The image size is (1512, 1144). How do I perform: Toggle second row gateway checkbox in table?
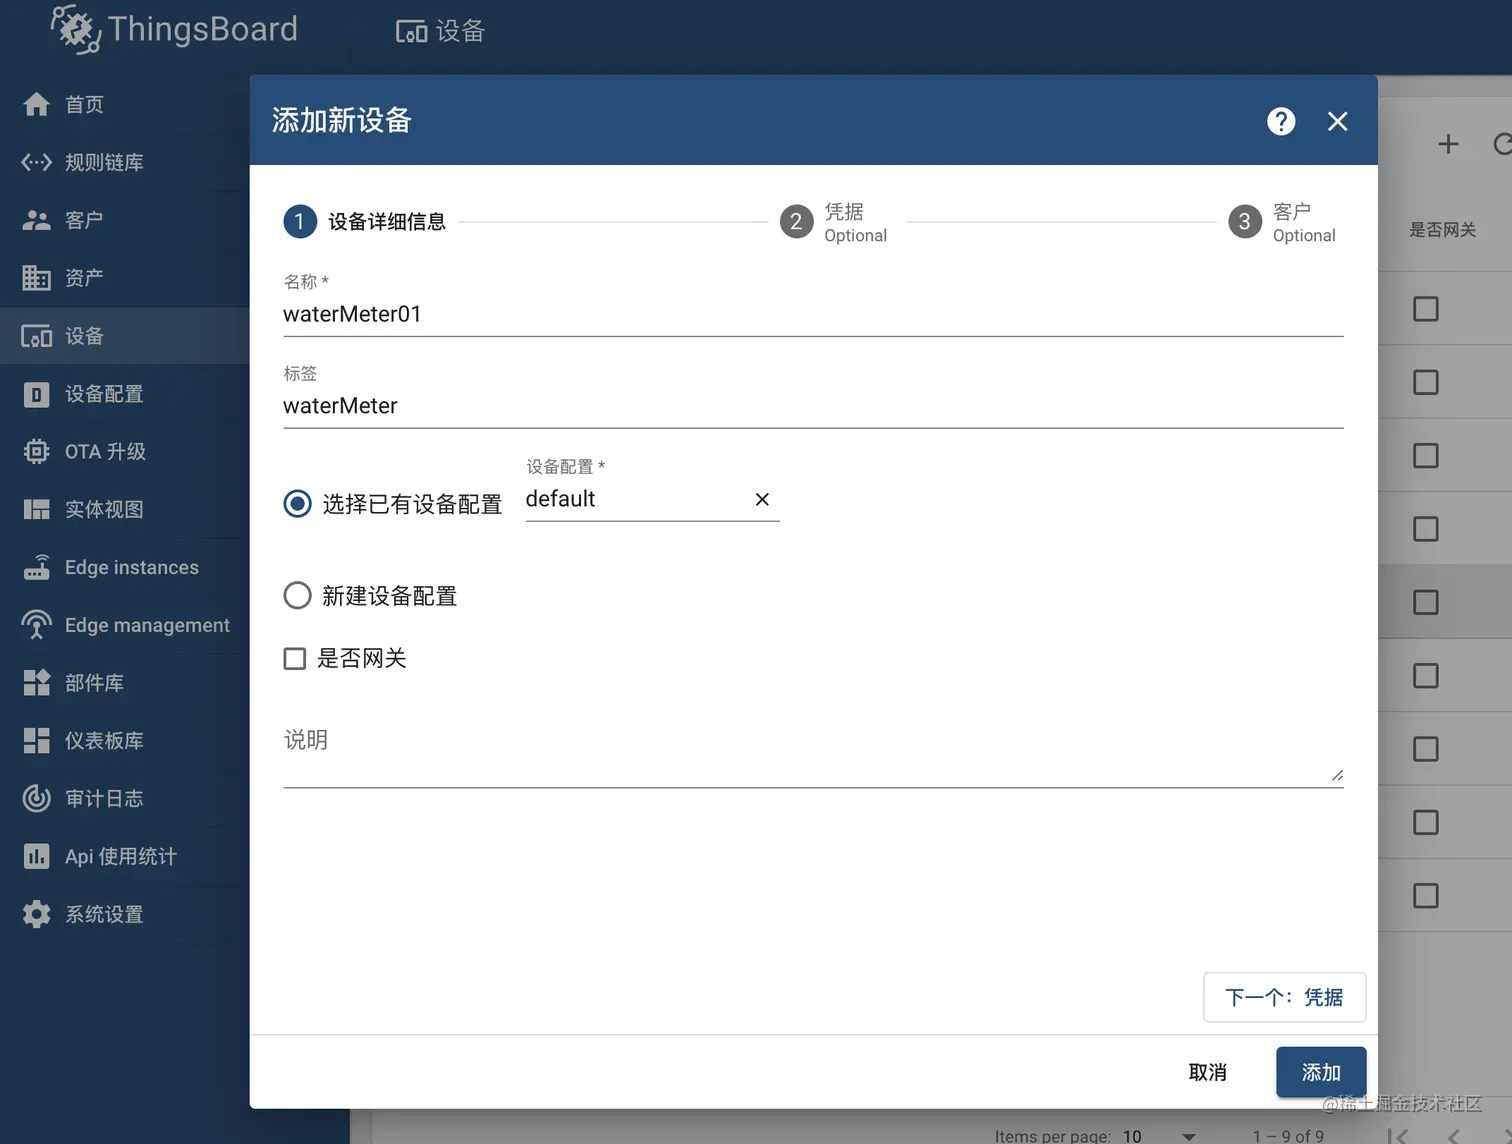pos(1426,382)
